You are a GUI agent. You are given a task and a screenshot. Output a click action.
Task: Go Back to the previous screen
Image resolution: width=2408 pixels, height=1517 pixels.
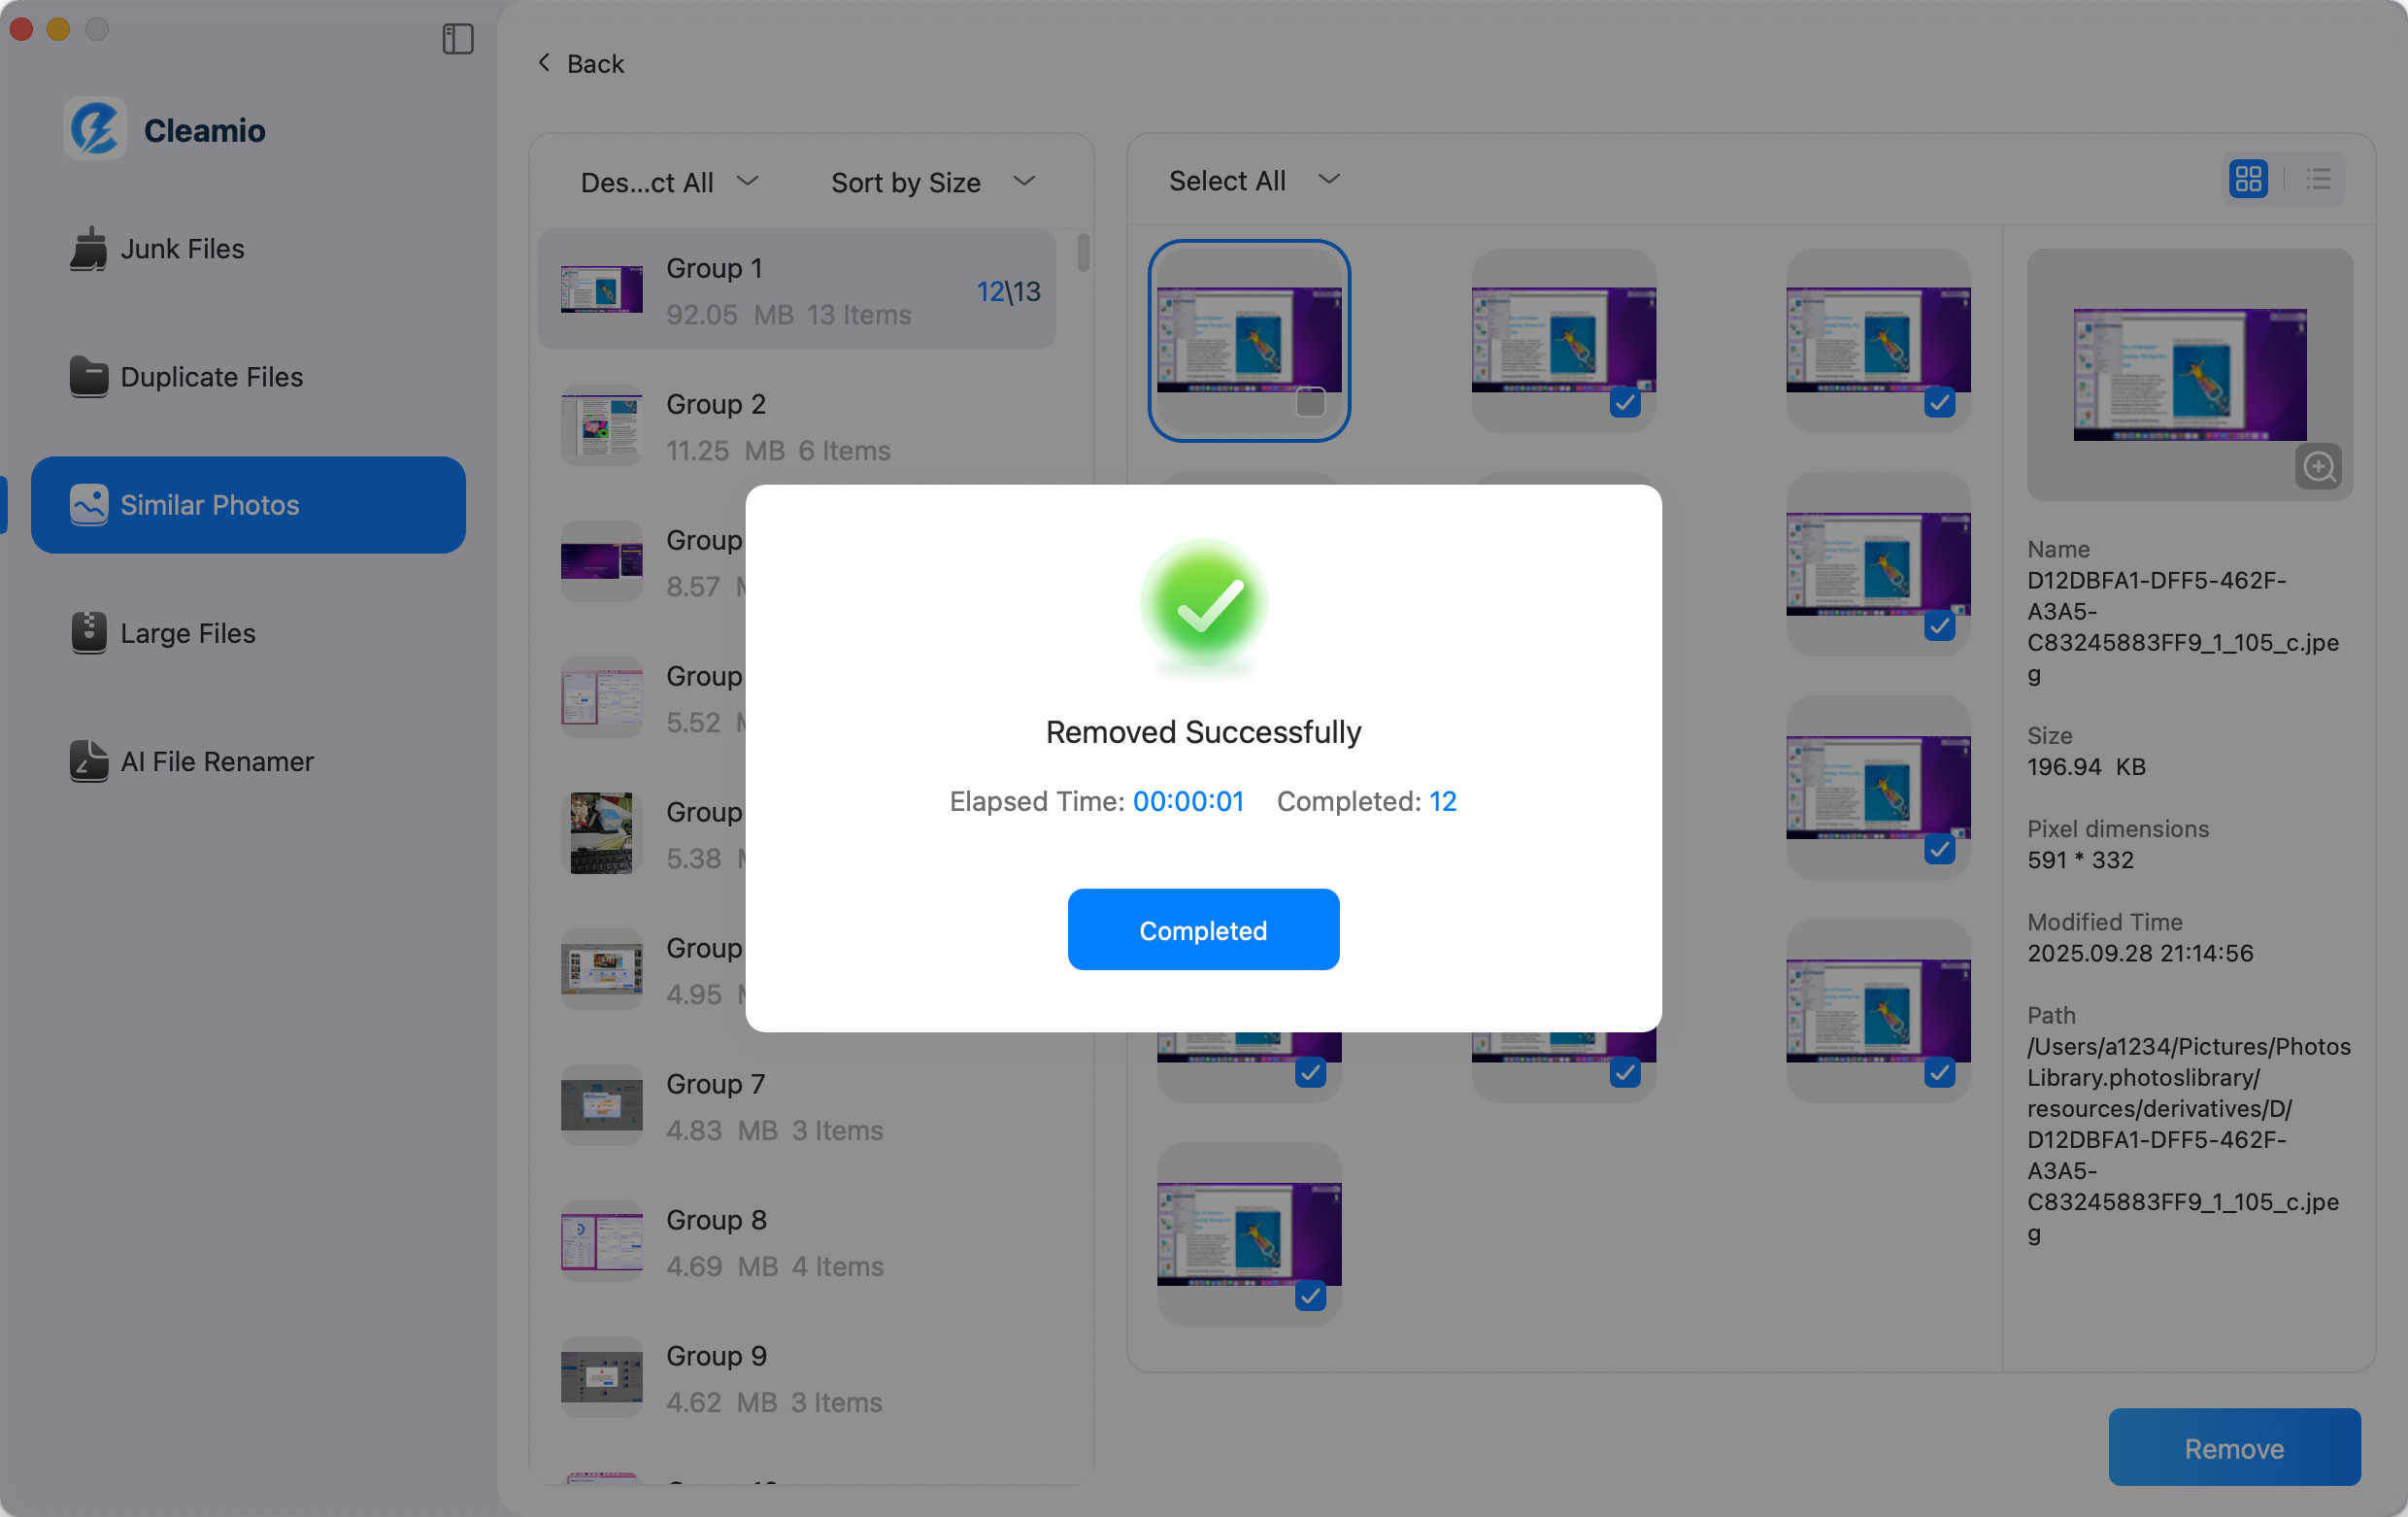click(579, 62)
